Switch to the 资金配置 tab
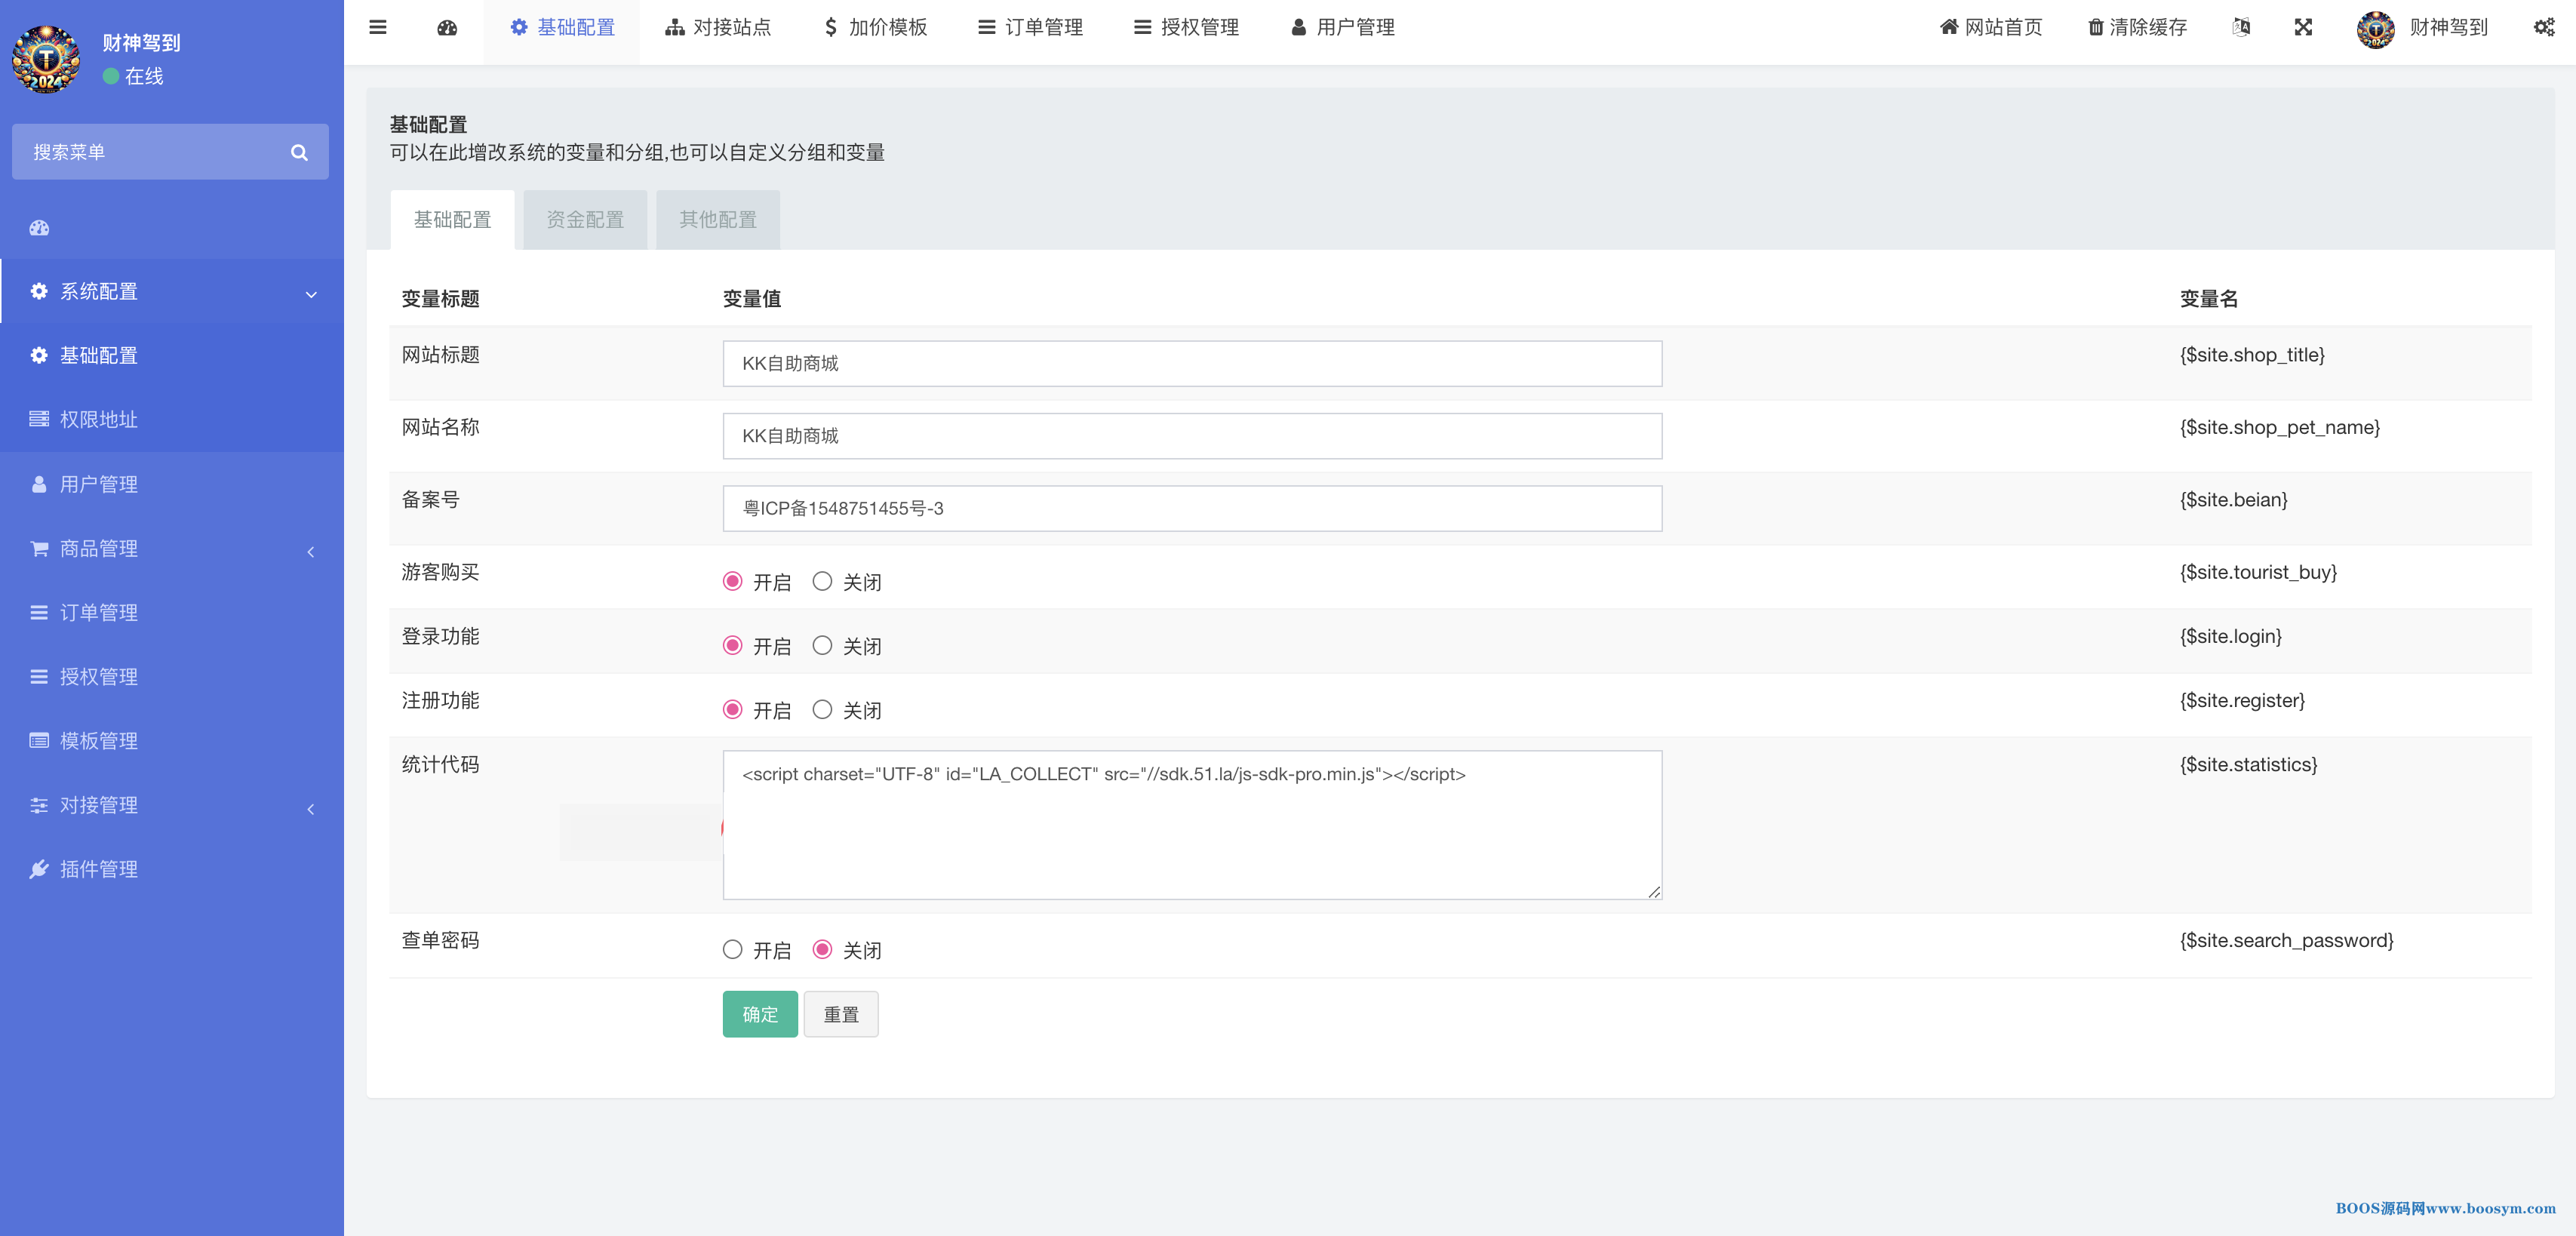The height and width of the screenshot is (1236, 2576). click(x=585, y=220)
